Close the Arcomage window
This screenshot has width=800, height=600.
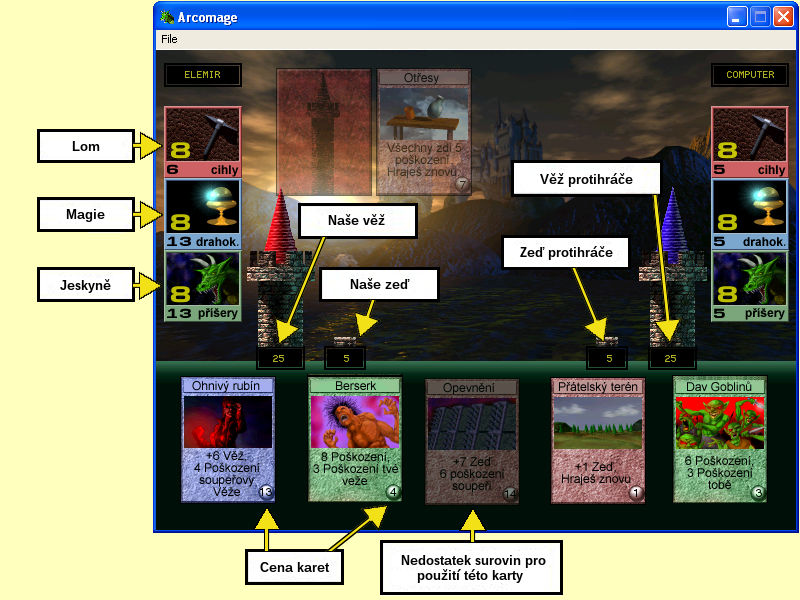coord(783,17)
